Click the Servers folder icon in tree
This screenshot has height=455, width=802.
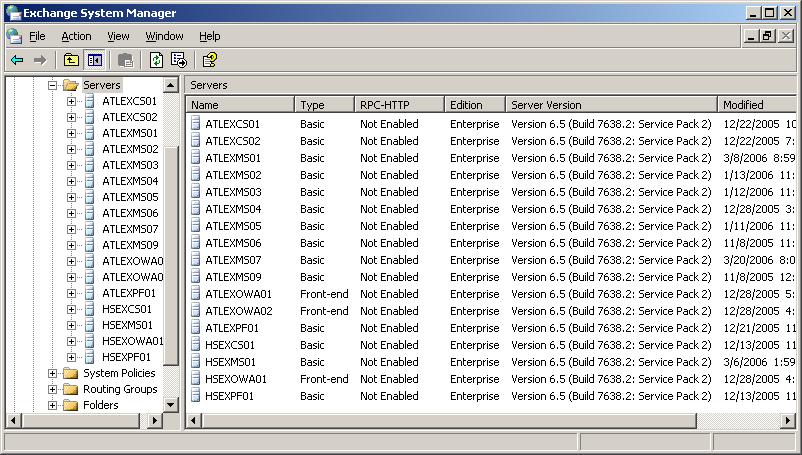71,85
